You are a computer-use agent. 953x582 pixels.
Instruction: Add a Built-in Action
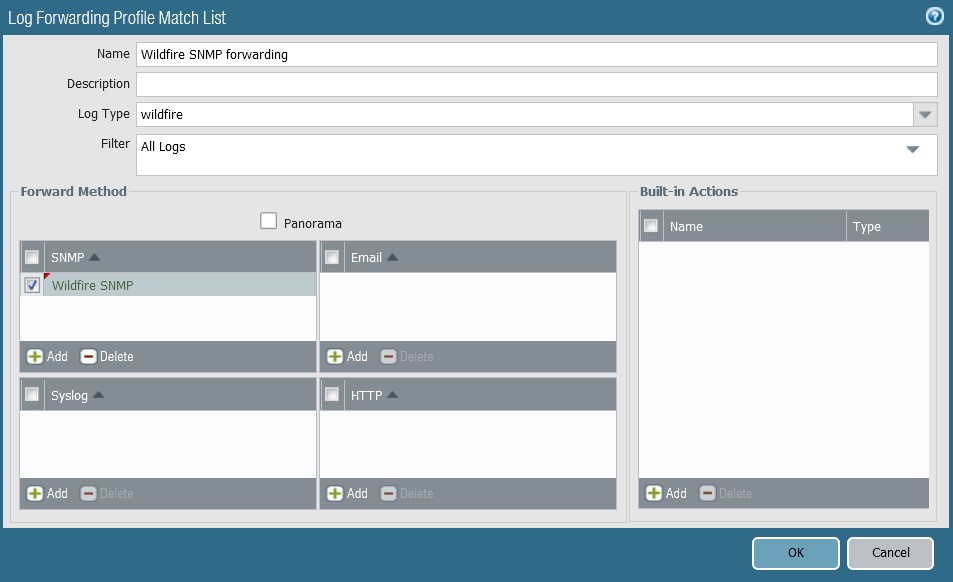click(x=668, y=493)
